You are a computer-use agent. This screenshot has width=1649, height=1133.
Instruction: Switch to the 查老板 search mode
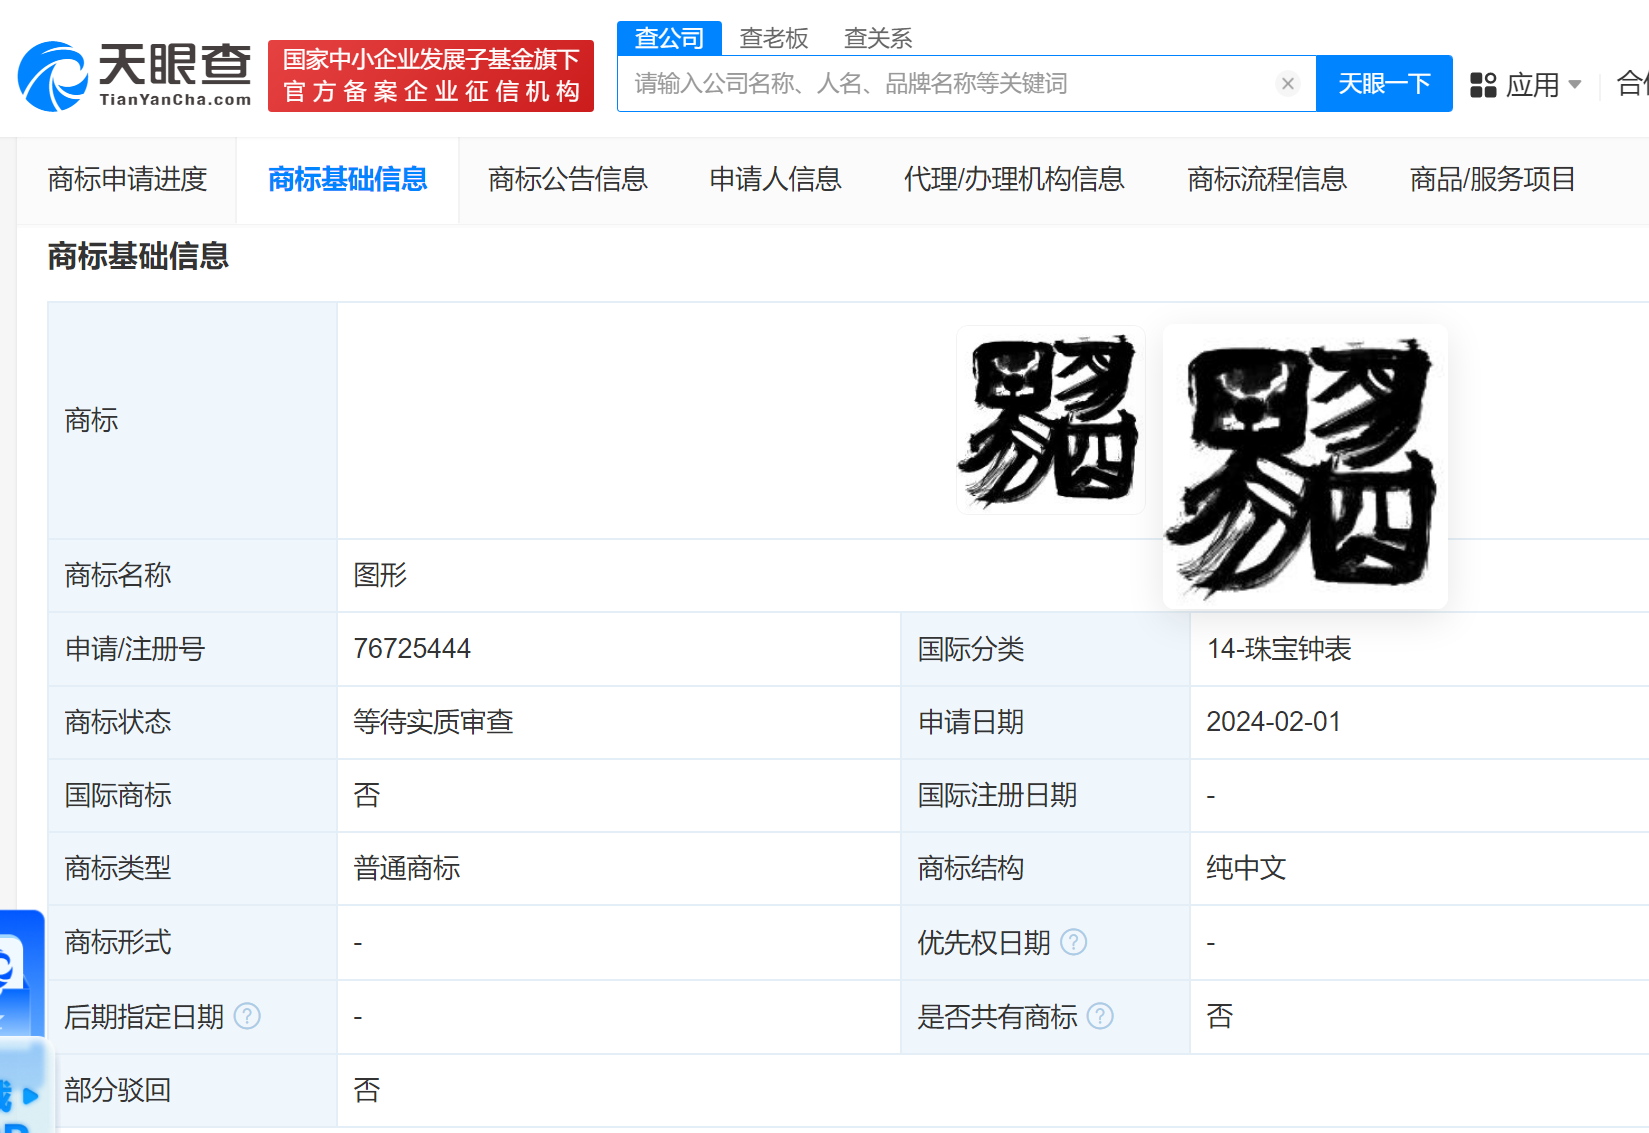click(x=773, y=37)
